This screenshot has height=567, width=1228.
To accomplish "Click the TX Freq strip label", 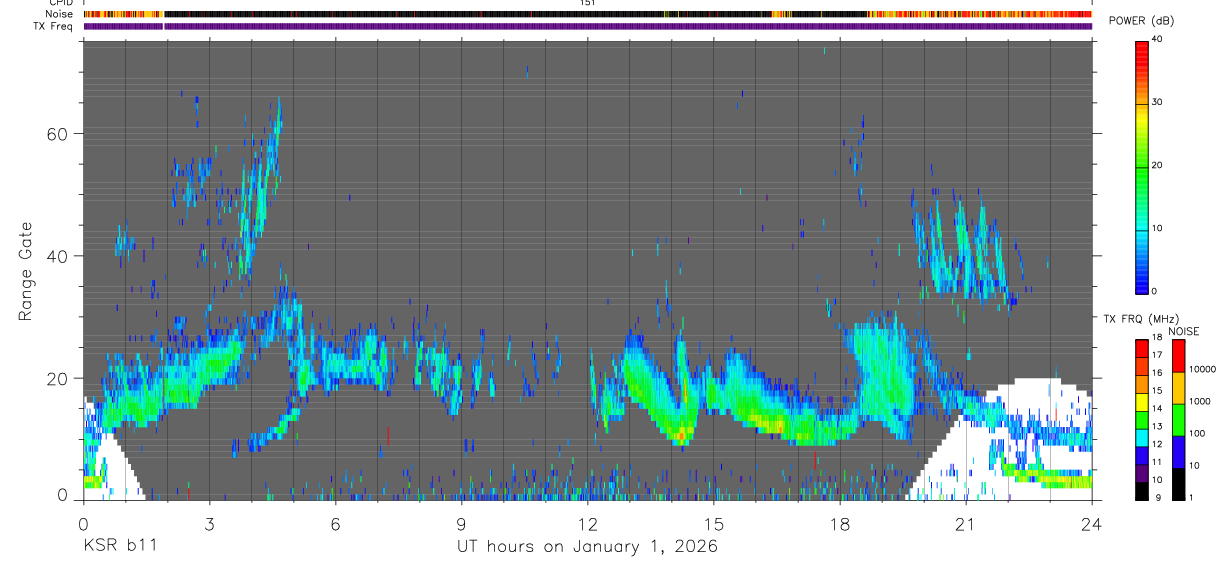I will click(x=53, y=26).
